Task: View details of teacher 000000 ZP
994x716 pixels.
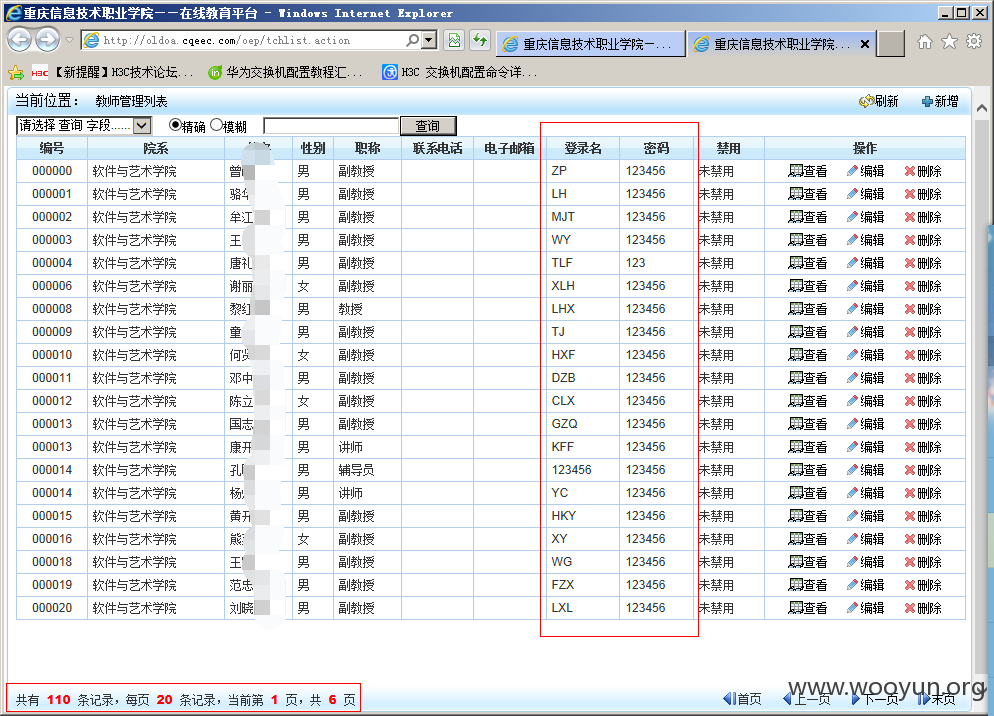Action: [808, 171]
